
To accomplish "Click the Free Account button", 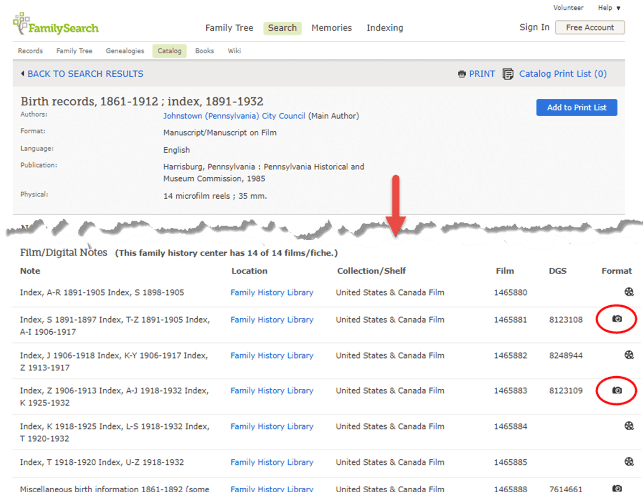I will (x=590, y=27).
